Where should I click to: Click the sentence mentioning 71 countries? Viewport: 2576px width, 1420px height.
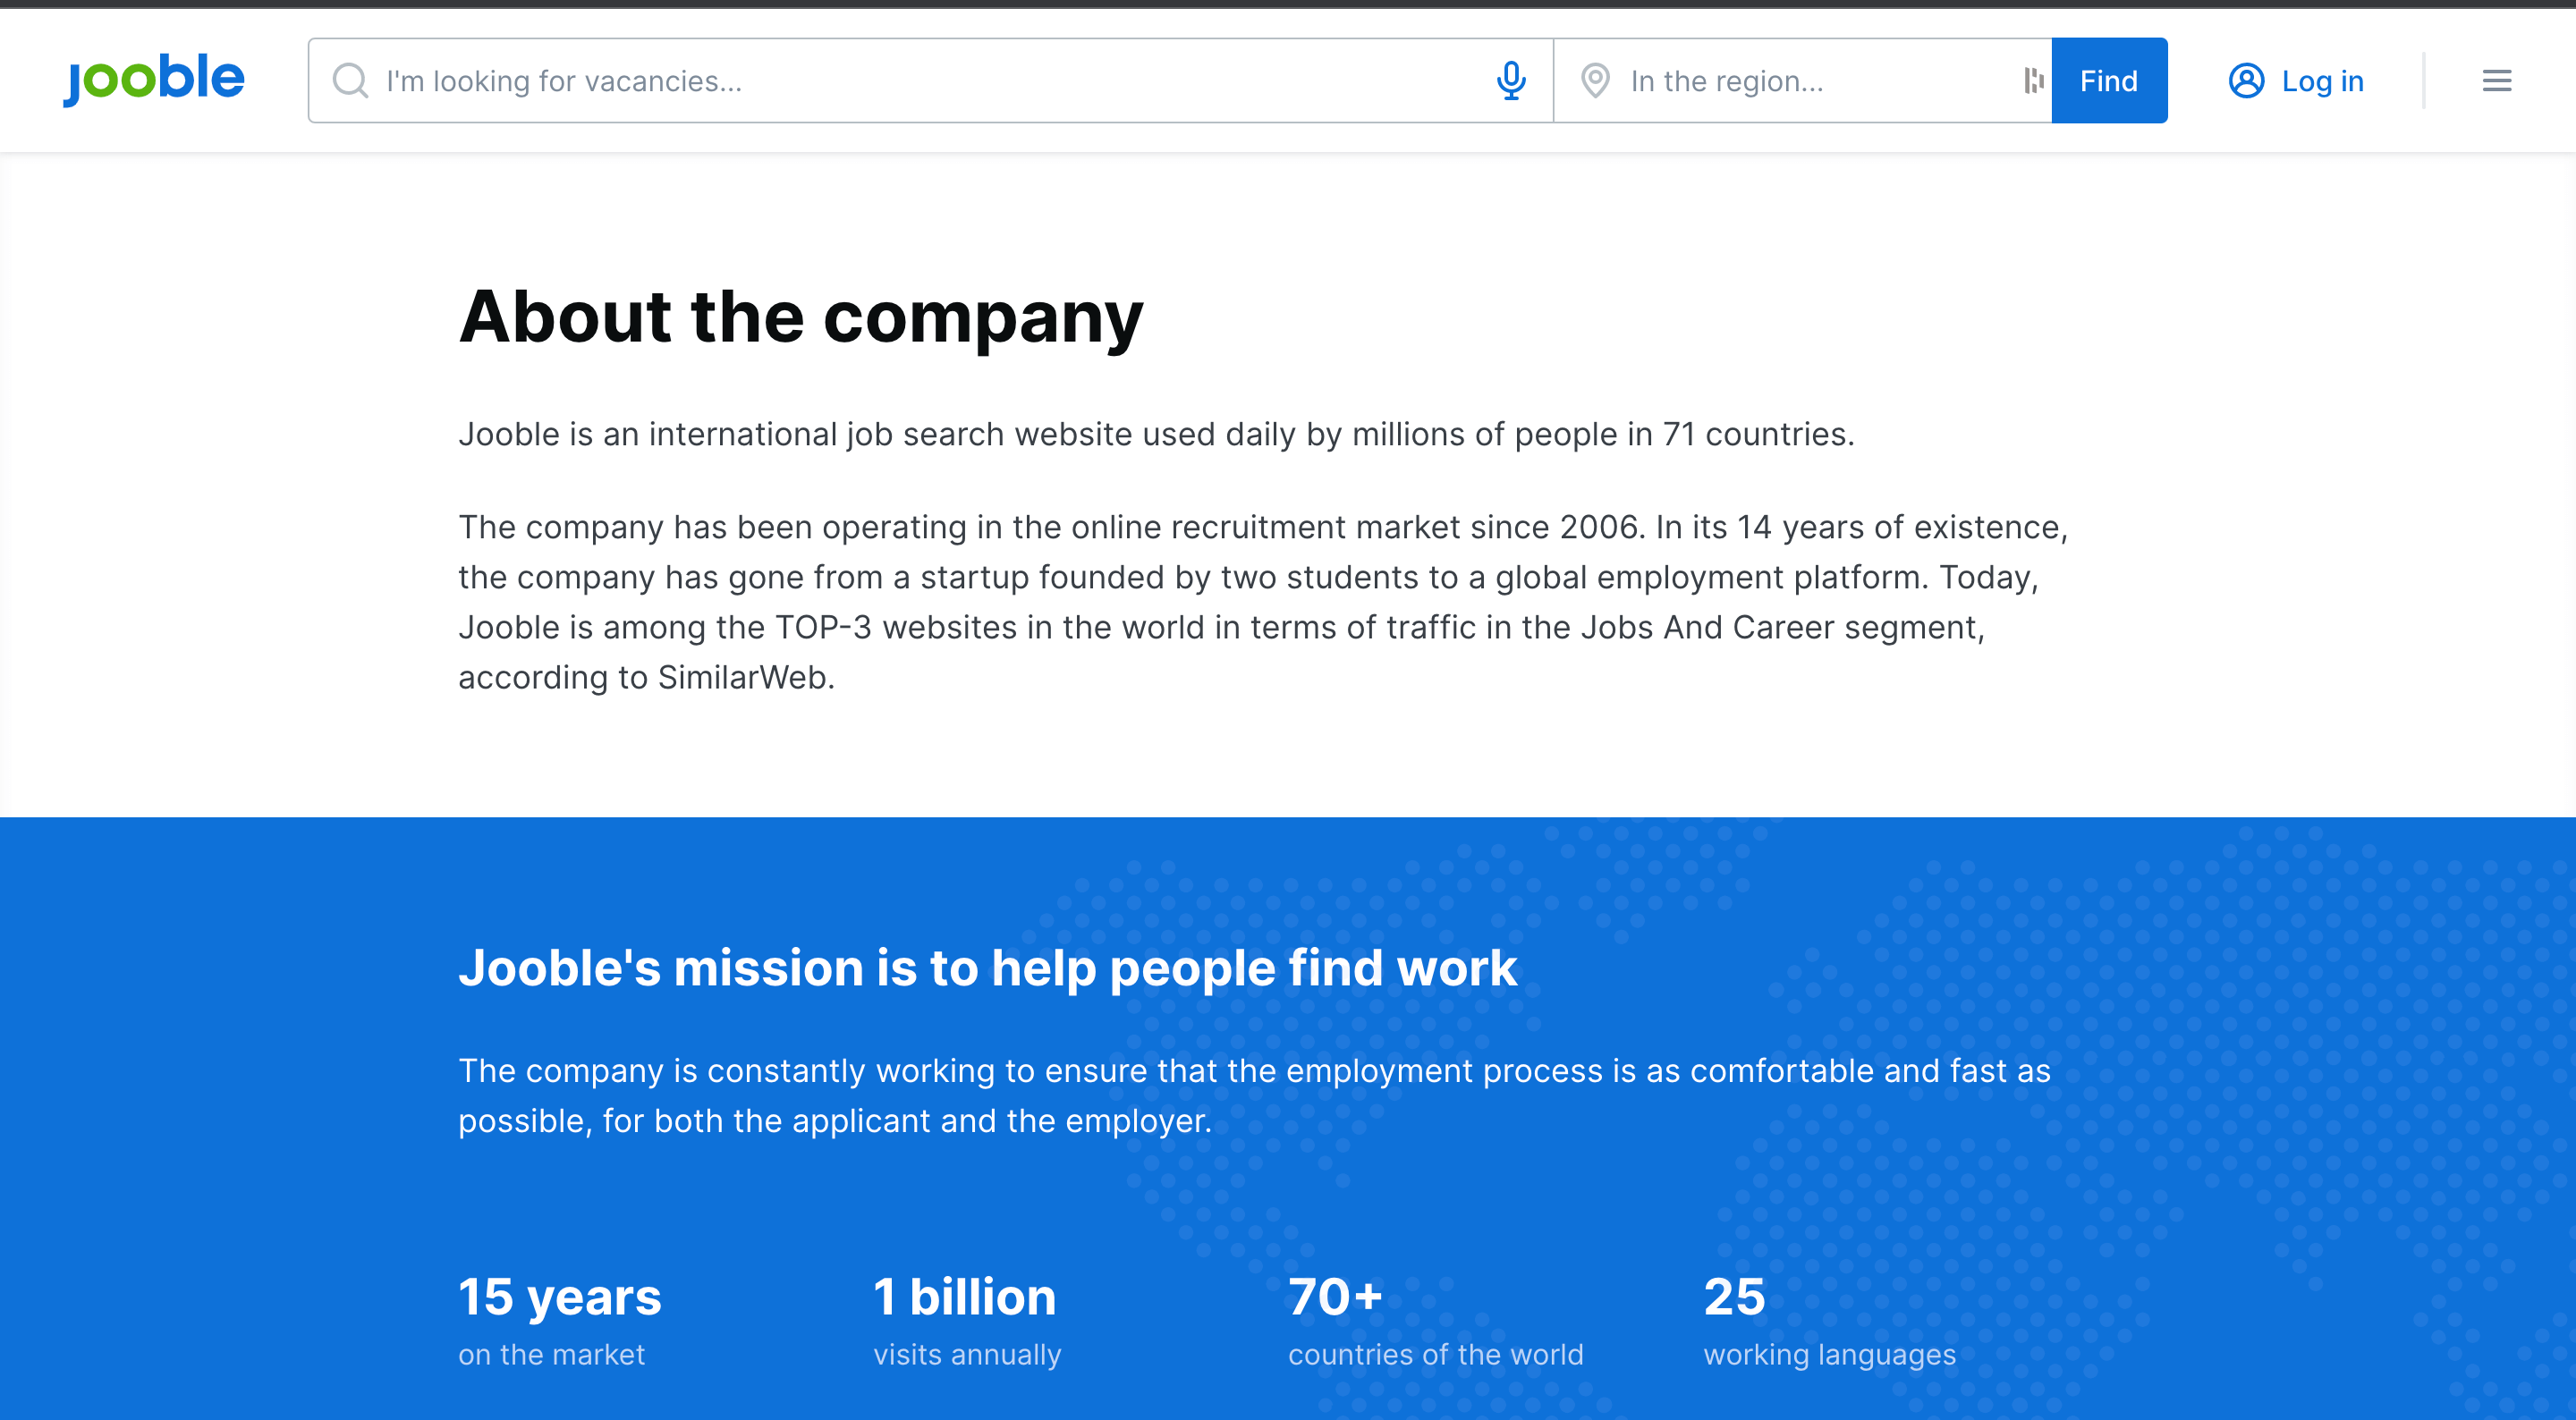pos(1156,434)
